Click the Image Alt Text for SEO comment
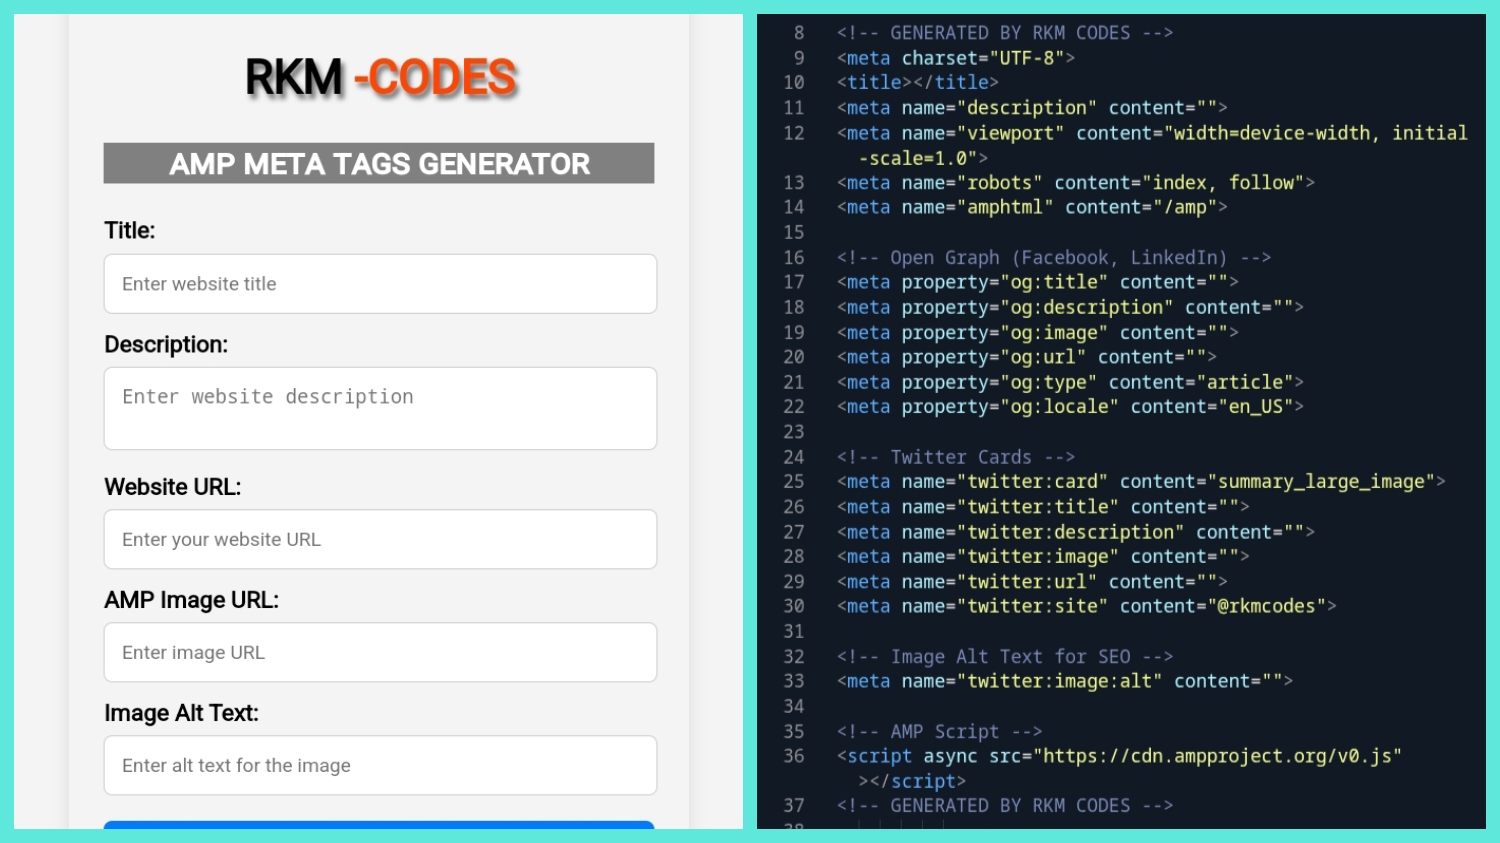1500x843 pixels. click(x=1005, y=657)
